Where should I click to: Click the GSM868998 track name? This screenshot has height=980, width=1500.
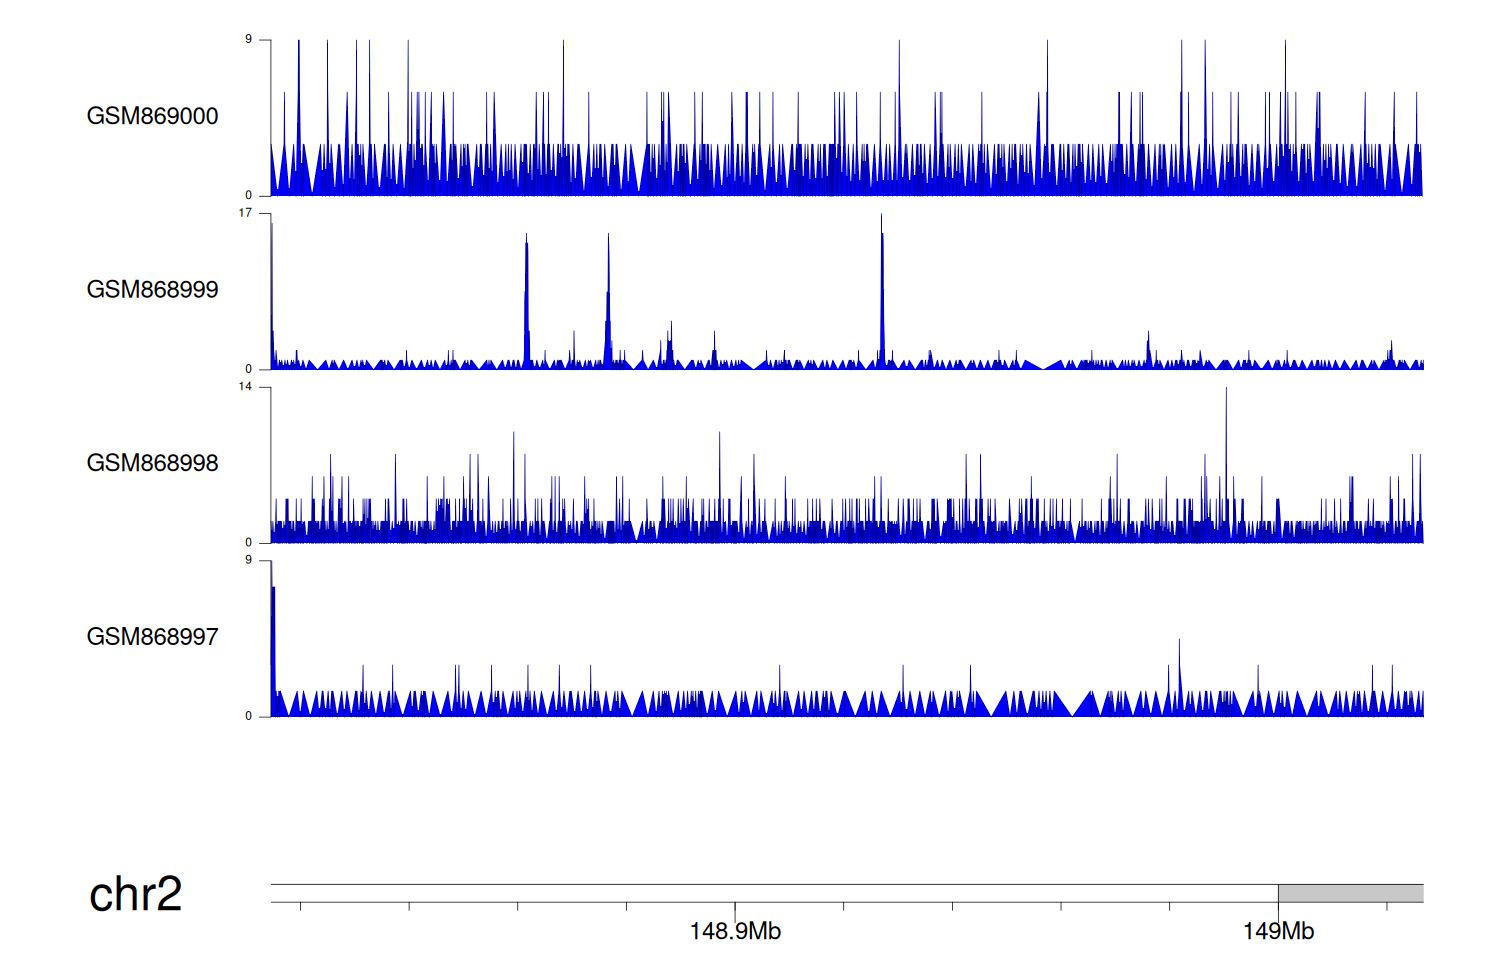click(x=152, y=463)
